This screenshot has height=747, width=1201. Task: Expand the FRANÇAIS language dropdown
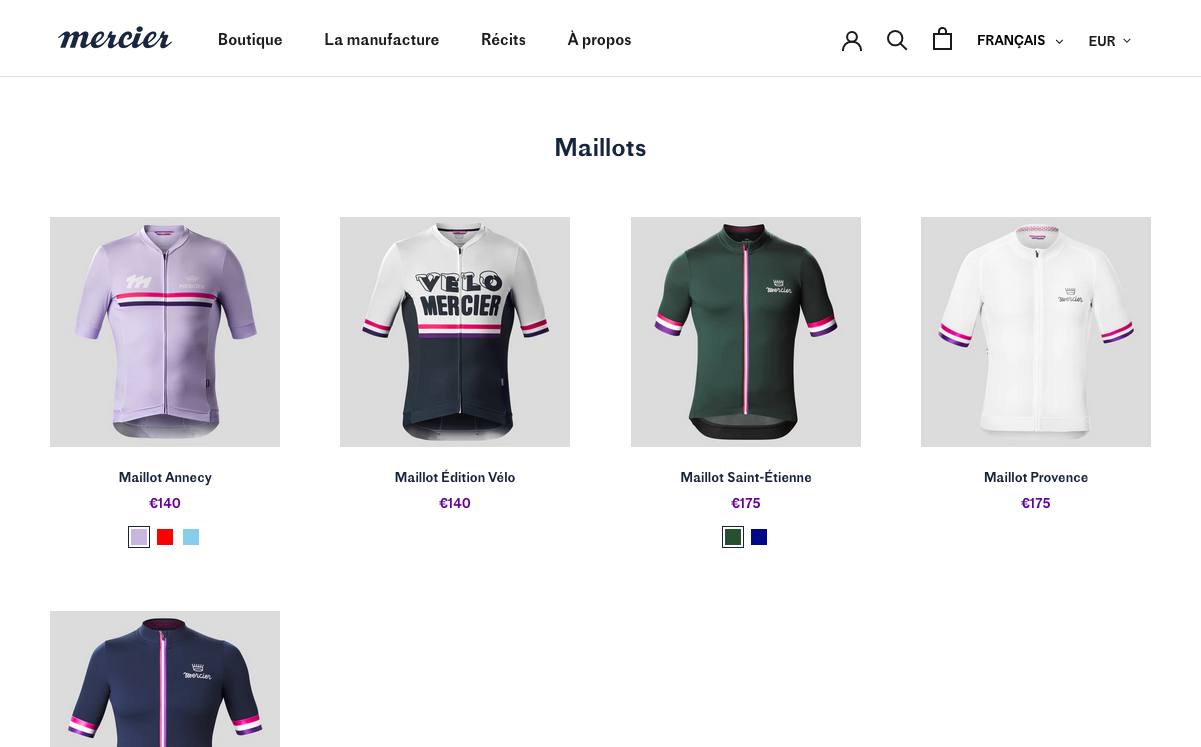(x=1019, y=41)
